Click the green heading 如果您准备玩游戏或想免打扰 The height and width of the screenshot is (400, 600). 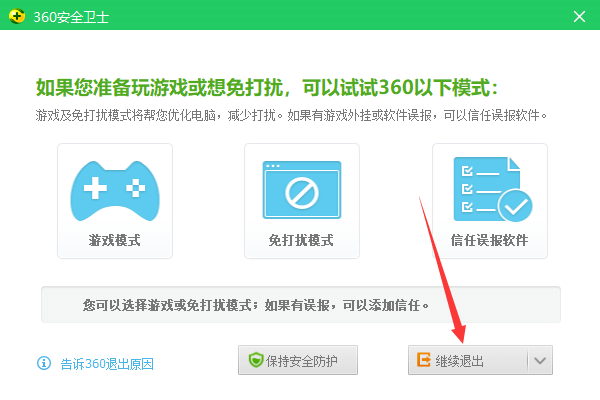pyautogui.click(x=267, y=87)
